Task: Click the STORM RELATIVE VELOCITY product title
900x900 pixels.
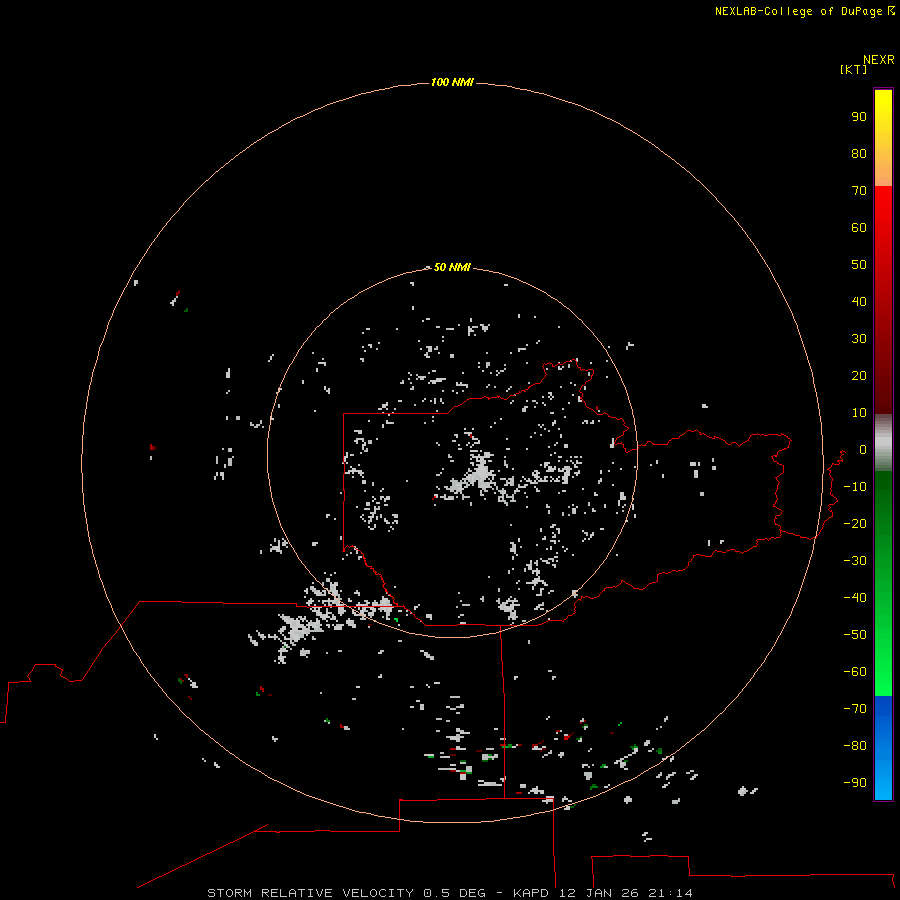Action: pyautogui.click(x=310, y=893)
